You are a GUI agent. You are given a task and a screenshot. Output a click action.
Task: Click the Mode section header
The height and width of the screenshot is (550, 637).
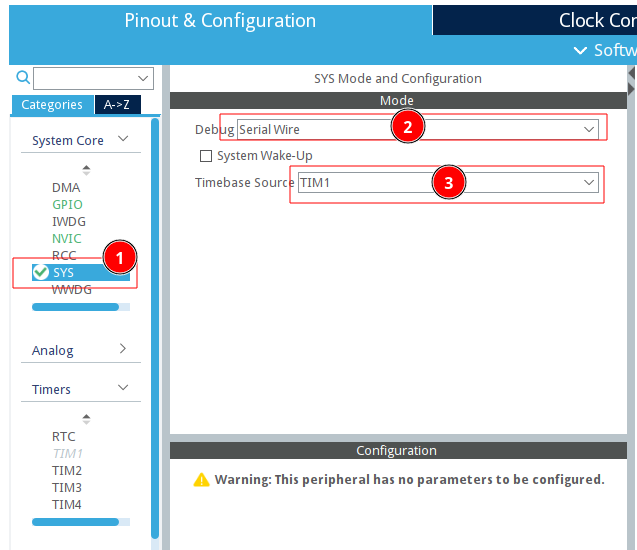point(398,100)
